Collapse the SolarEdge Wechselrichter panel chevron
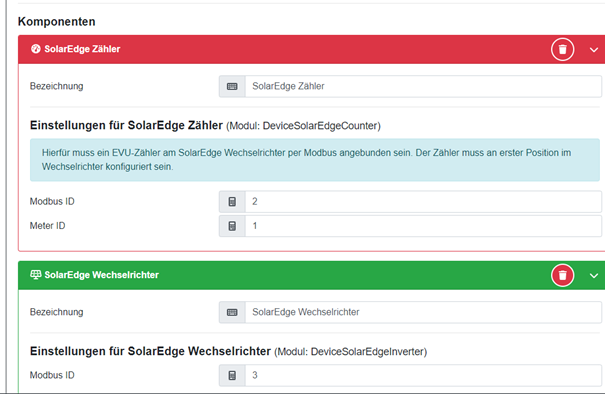This screenshot has height=394, width=605. point(594,276)
